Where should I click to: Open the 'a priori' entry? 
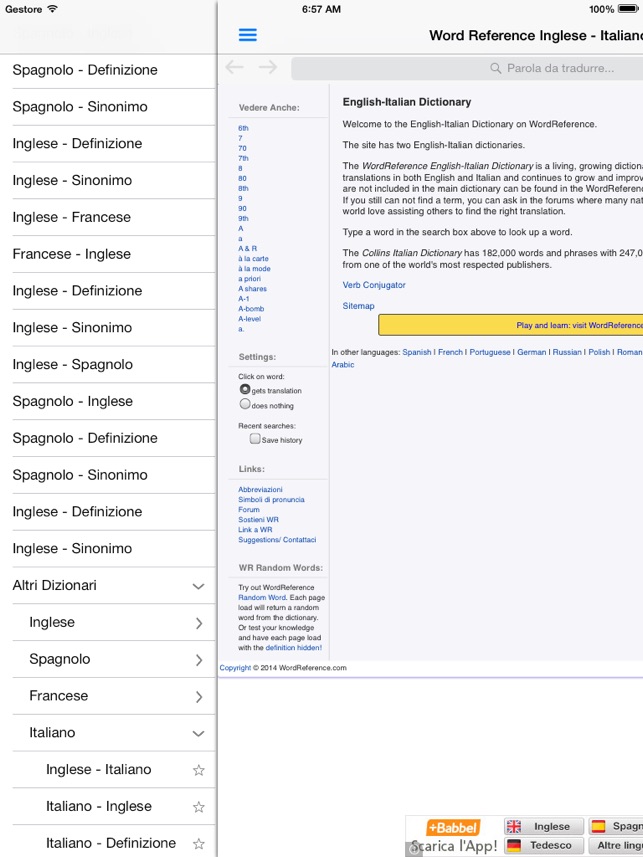click(x=249, y=279)
